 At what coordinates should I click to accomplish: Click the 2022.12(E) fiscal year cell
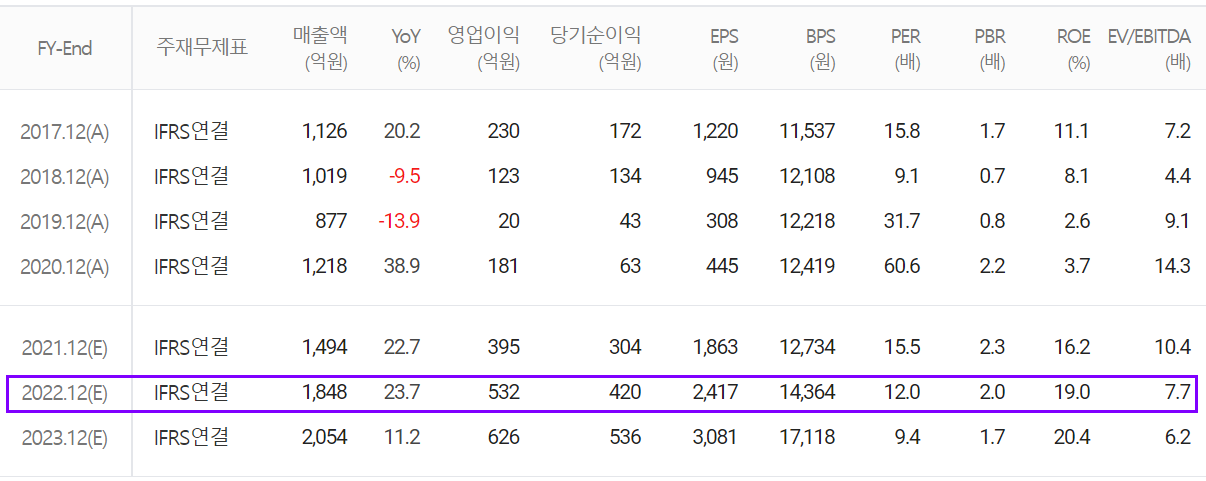[65, 393]
